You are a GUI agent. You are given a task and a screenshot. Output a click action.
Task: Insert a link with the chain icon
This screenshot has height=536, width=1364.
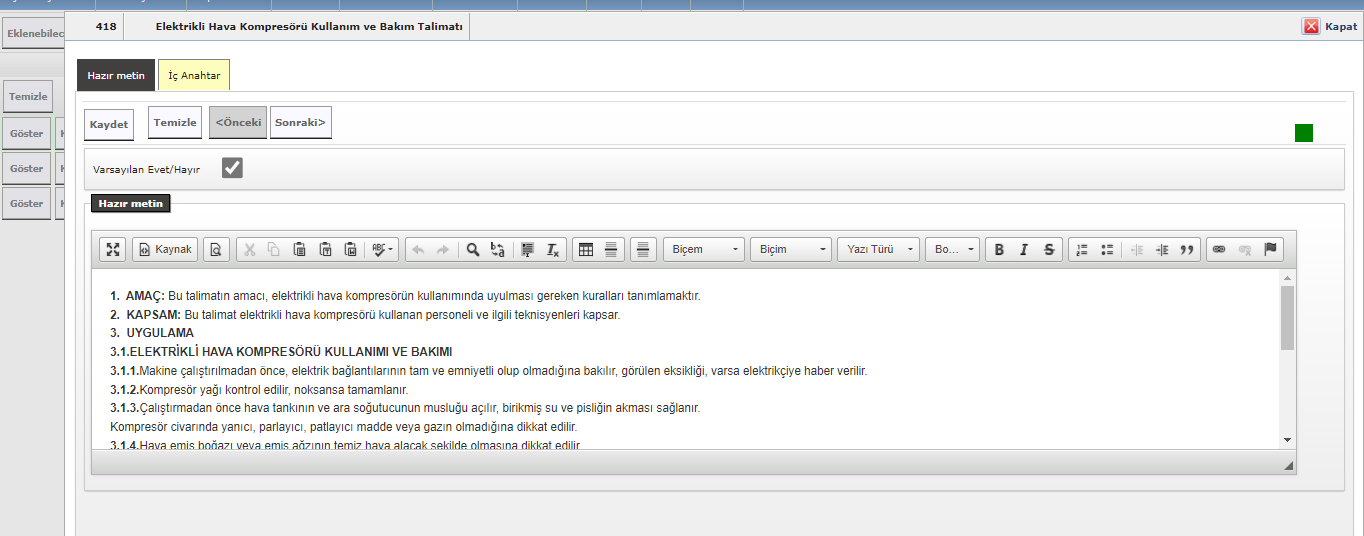point(1219,250)
